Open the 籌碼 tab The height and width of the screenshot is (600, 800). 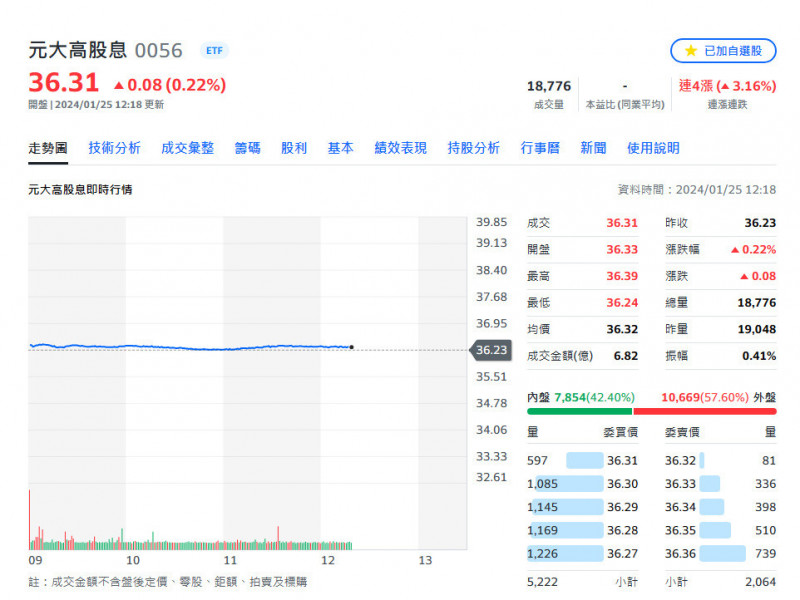click(247, 148)
